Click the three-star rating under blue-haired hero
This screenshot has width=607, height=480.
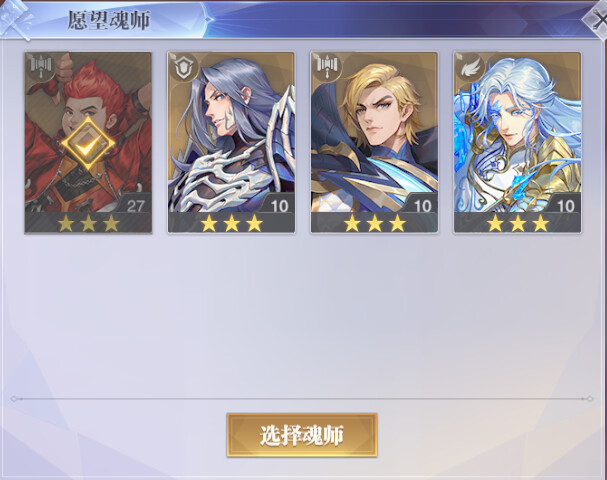click(x=518, y=223)
